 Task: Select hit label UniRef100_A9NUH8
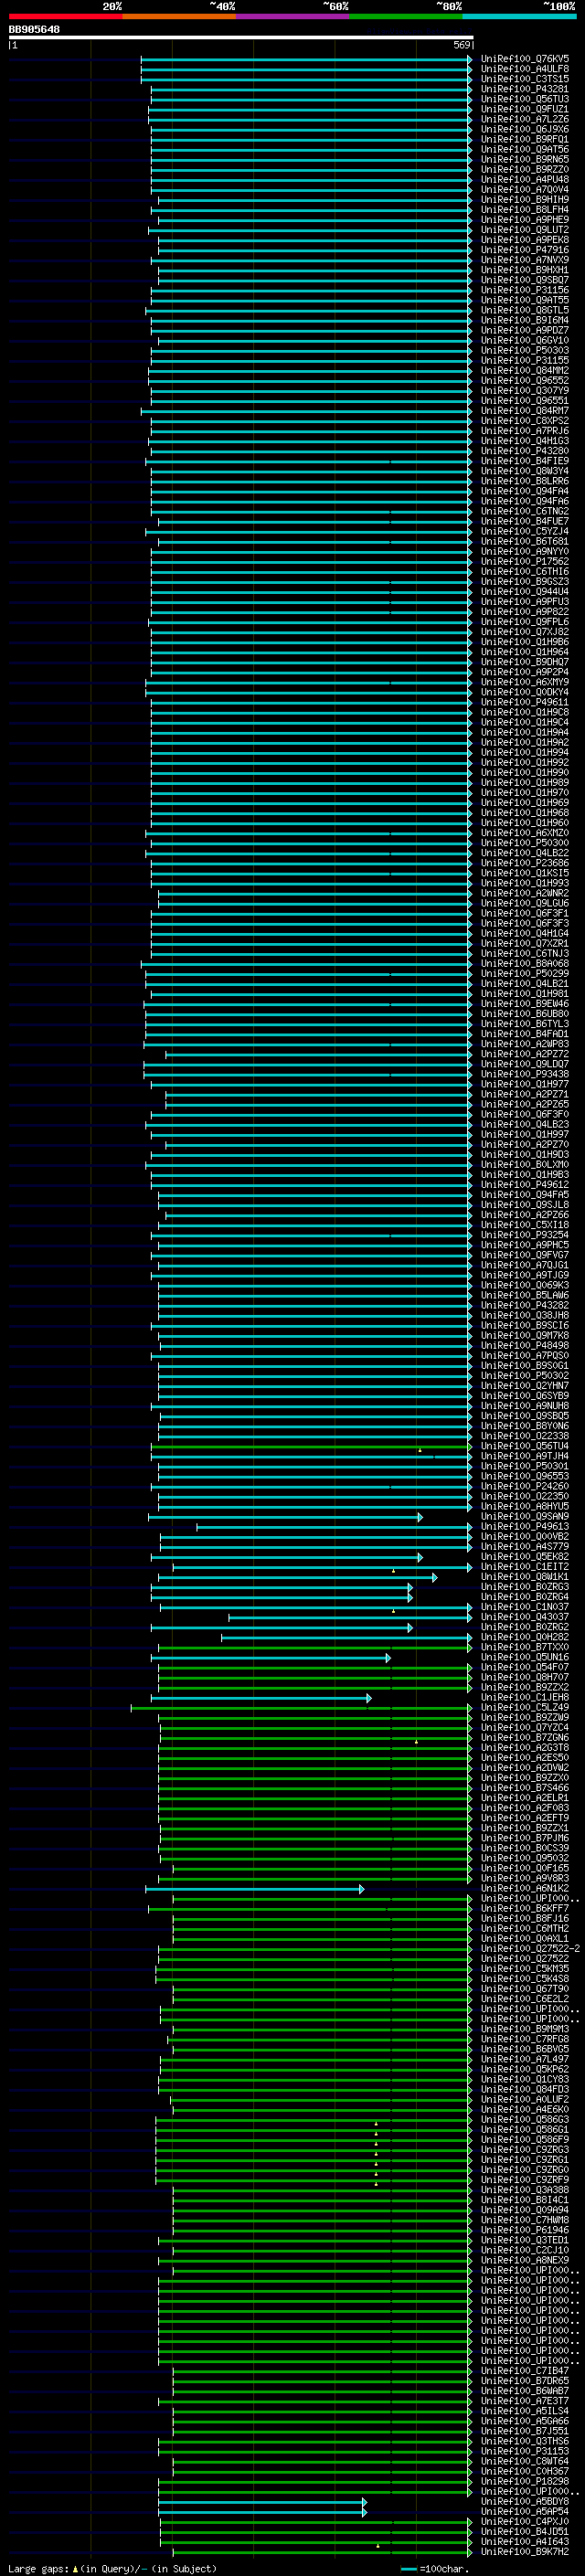525,1406
